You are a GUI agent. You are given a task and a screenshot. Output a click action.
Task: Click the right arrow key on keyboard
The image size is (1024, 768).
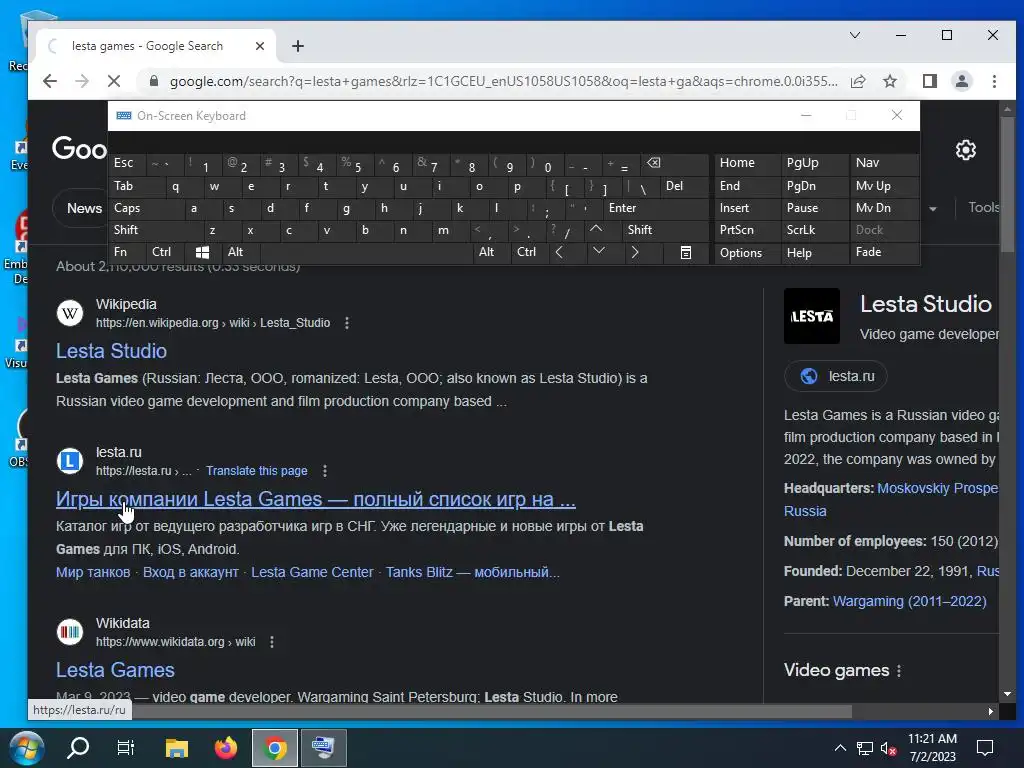[x=635, y=252]
